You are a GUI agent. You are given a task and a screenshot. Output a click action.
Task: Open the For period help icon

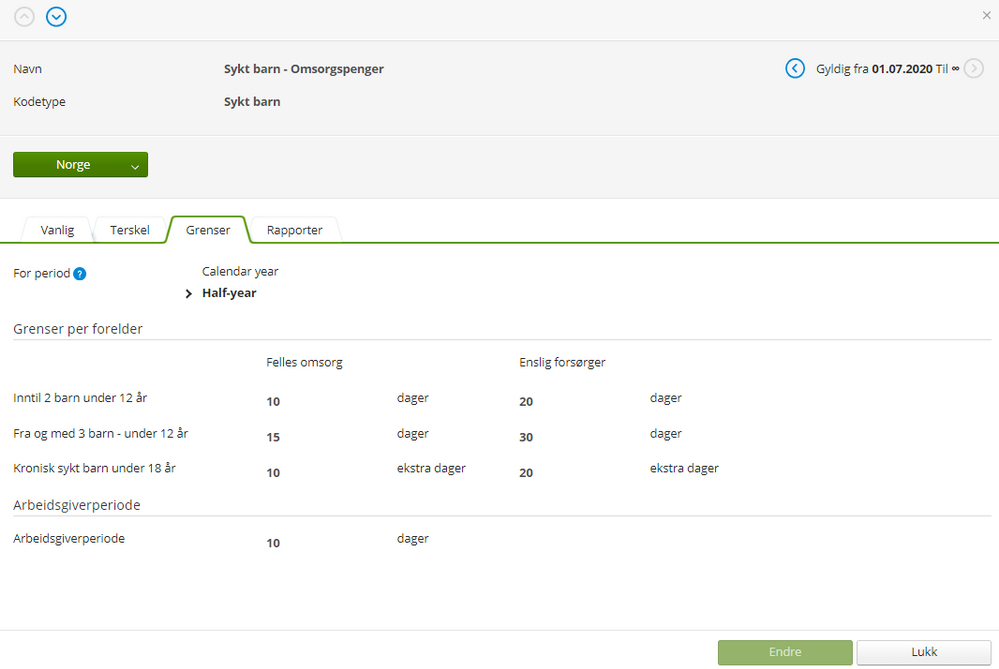[x=80, y=273]
